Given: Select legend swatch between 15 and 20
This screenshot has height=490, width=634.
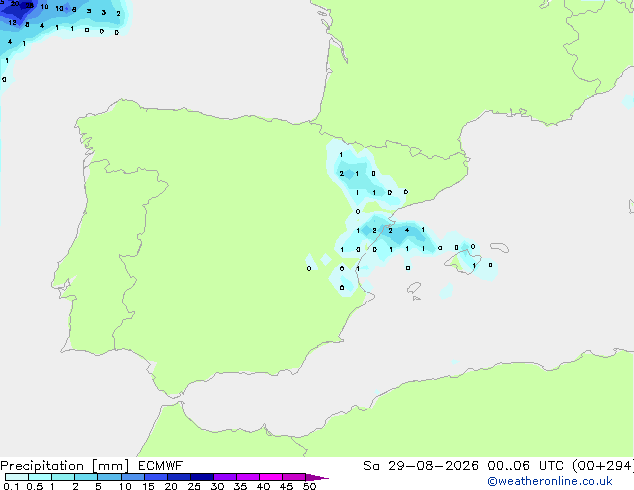Looking at the screenshot, I should (156, 477).
